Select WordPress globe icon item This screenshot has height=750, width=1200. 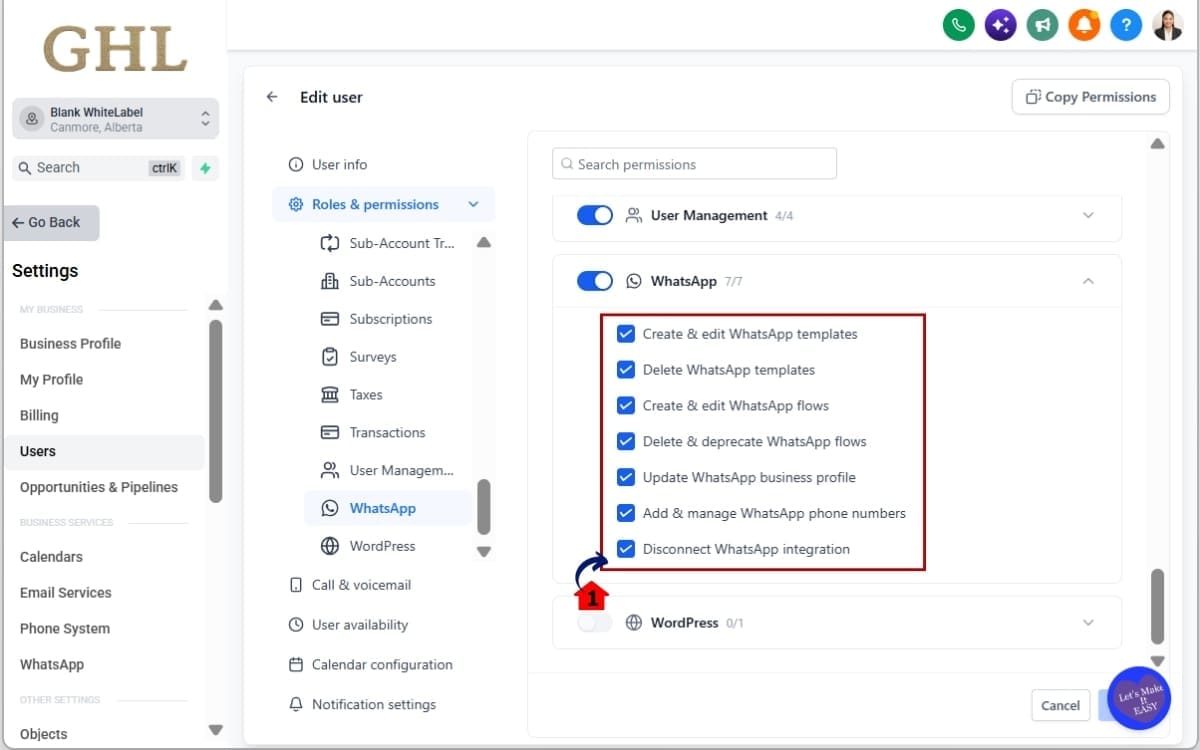tap(388, 546)
